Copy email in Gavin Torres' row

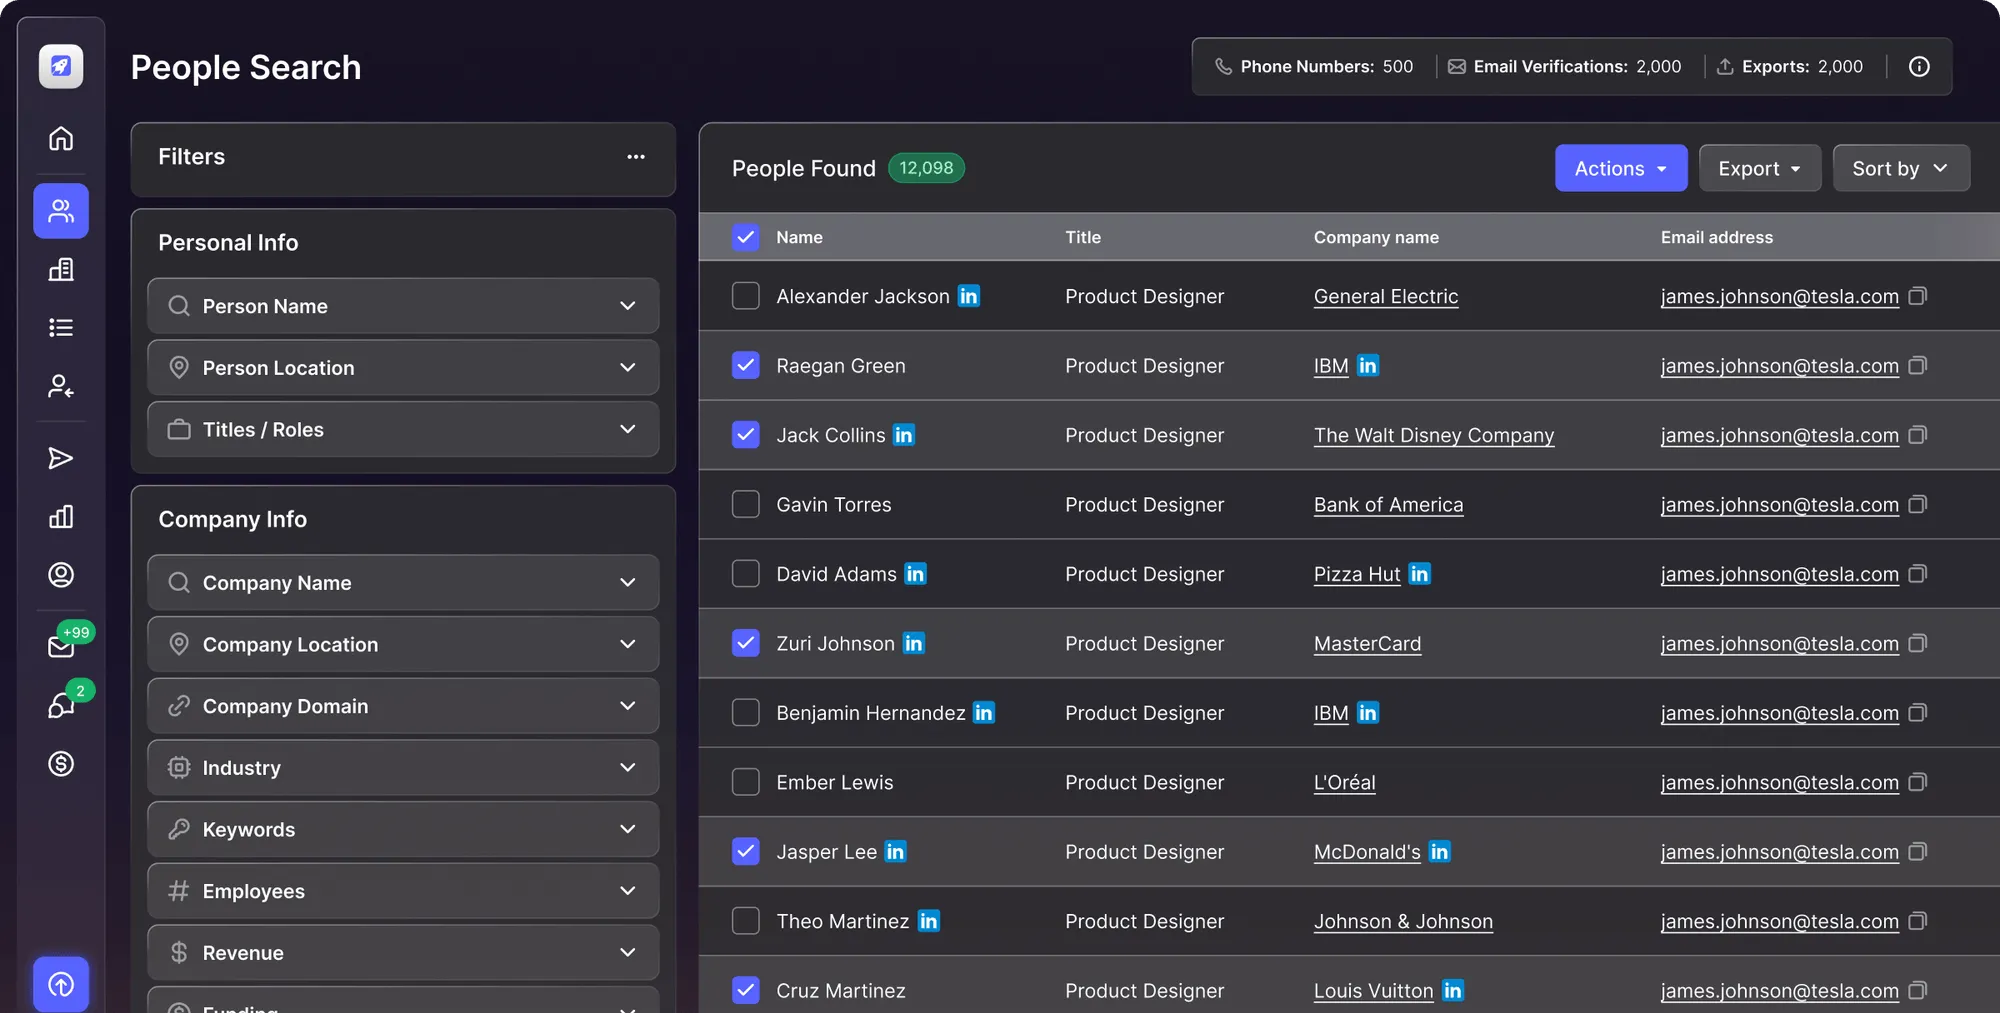click(1918, 505)
